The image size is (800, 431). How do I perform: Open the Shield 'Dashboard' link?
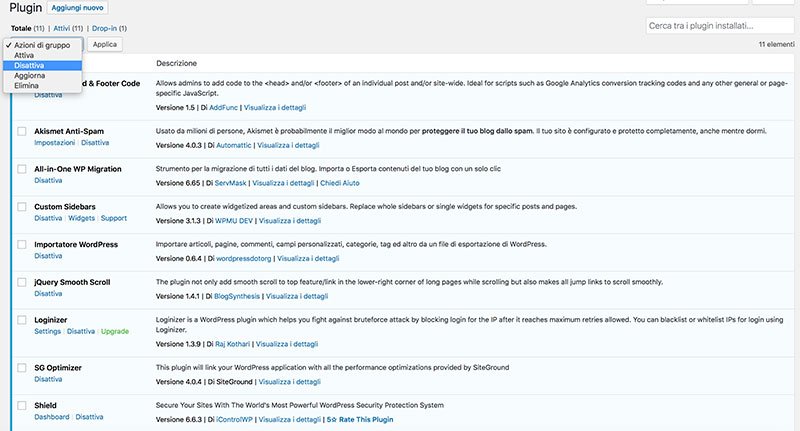click(51, 416)
